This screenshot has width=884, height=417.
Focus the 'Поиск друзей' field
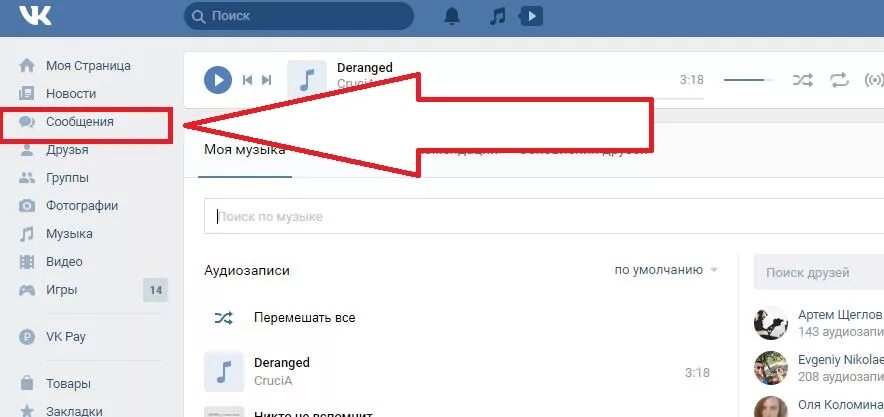(819, 272)
